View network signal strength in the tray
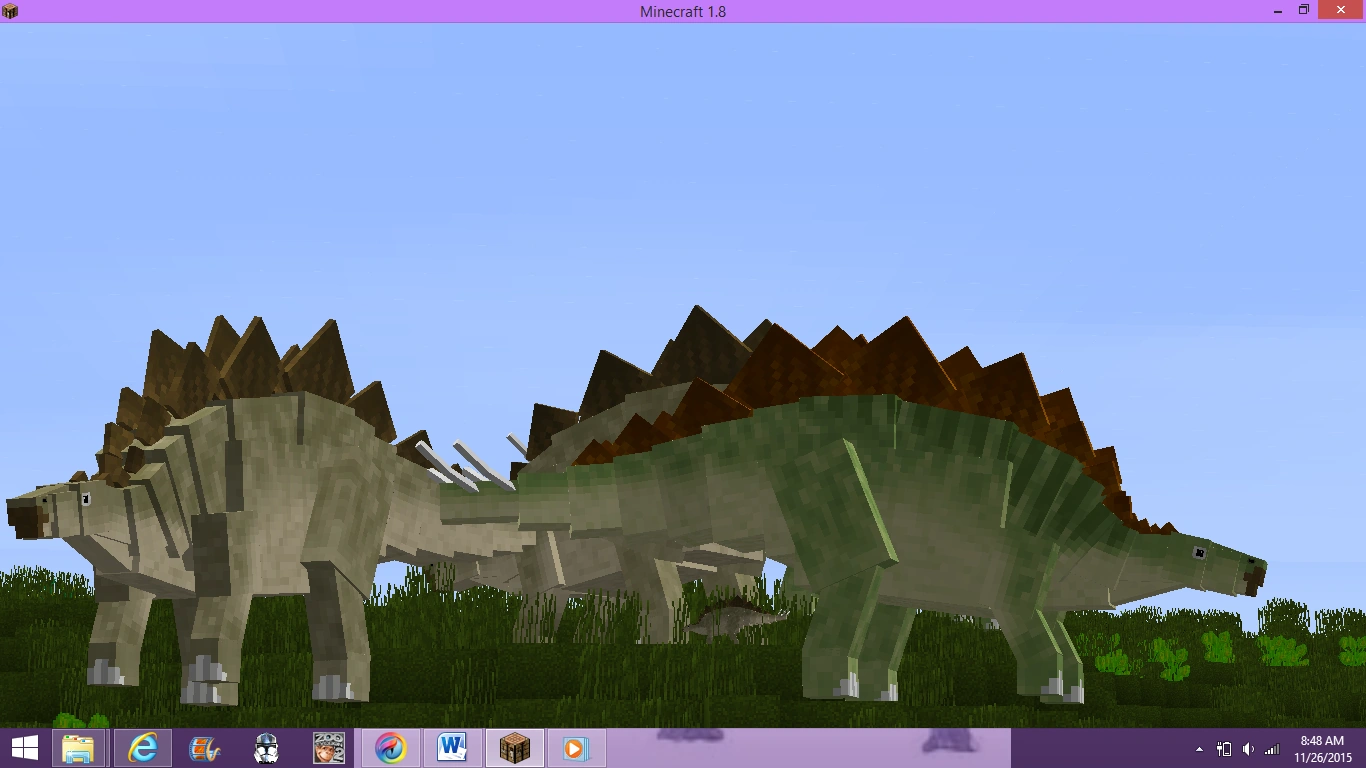The image size is (1366, 768). [1272, 749]
